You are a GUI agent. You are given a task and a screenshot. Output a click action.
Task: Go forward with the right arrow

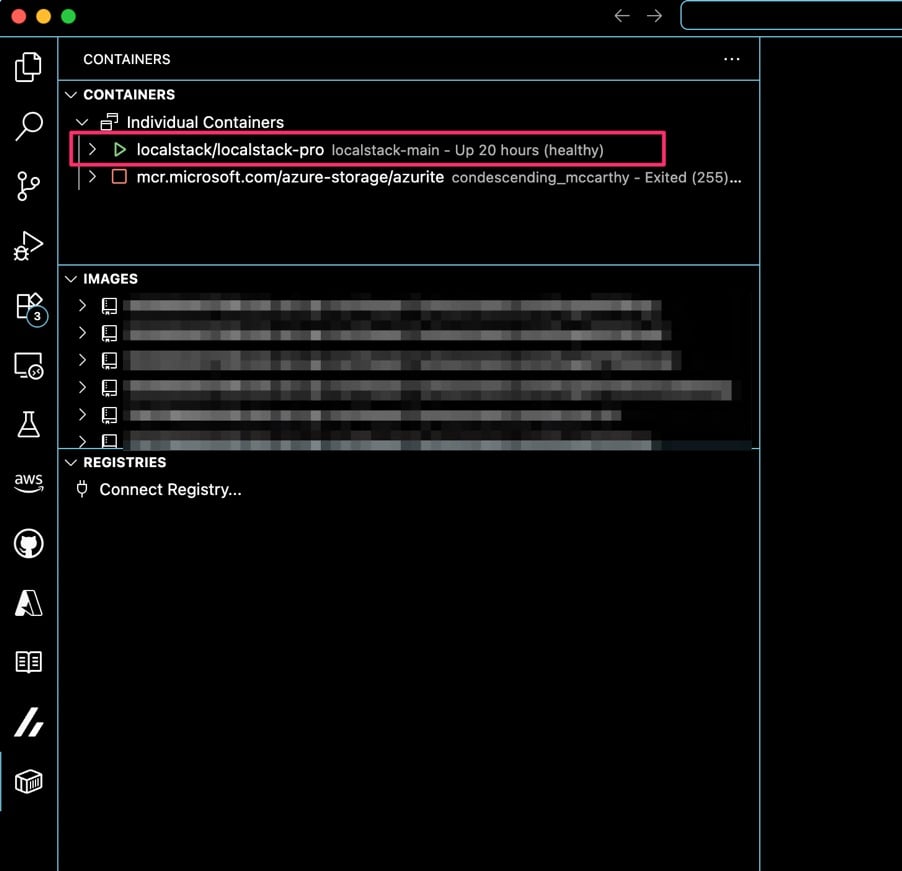point(654,16)
